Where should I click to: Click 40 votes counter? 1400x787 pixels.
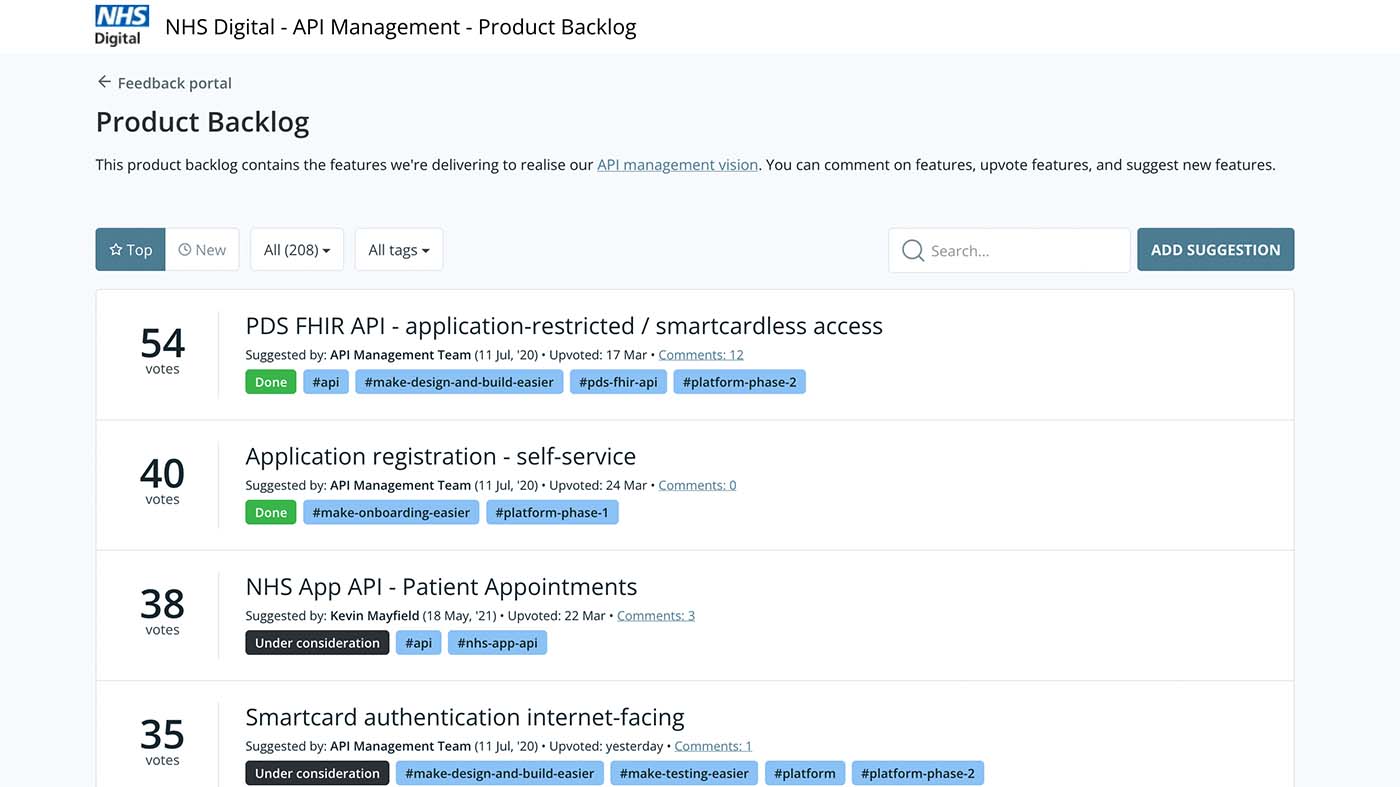(x=162, y=480)
